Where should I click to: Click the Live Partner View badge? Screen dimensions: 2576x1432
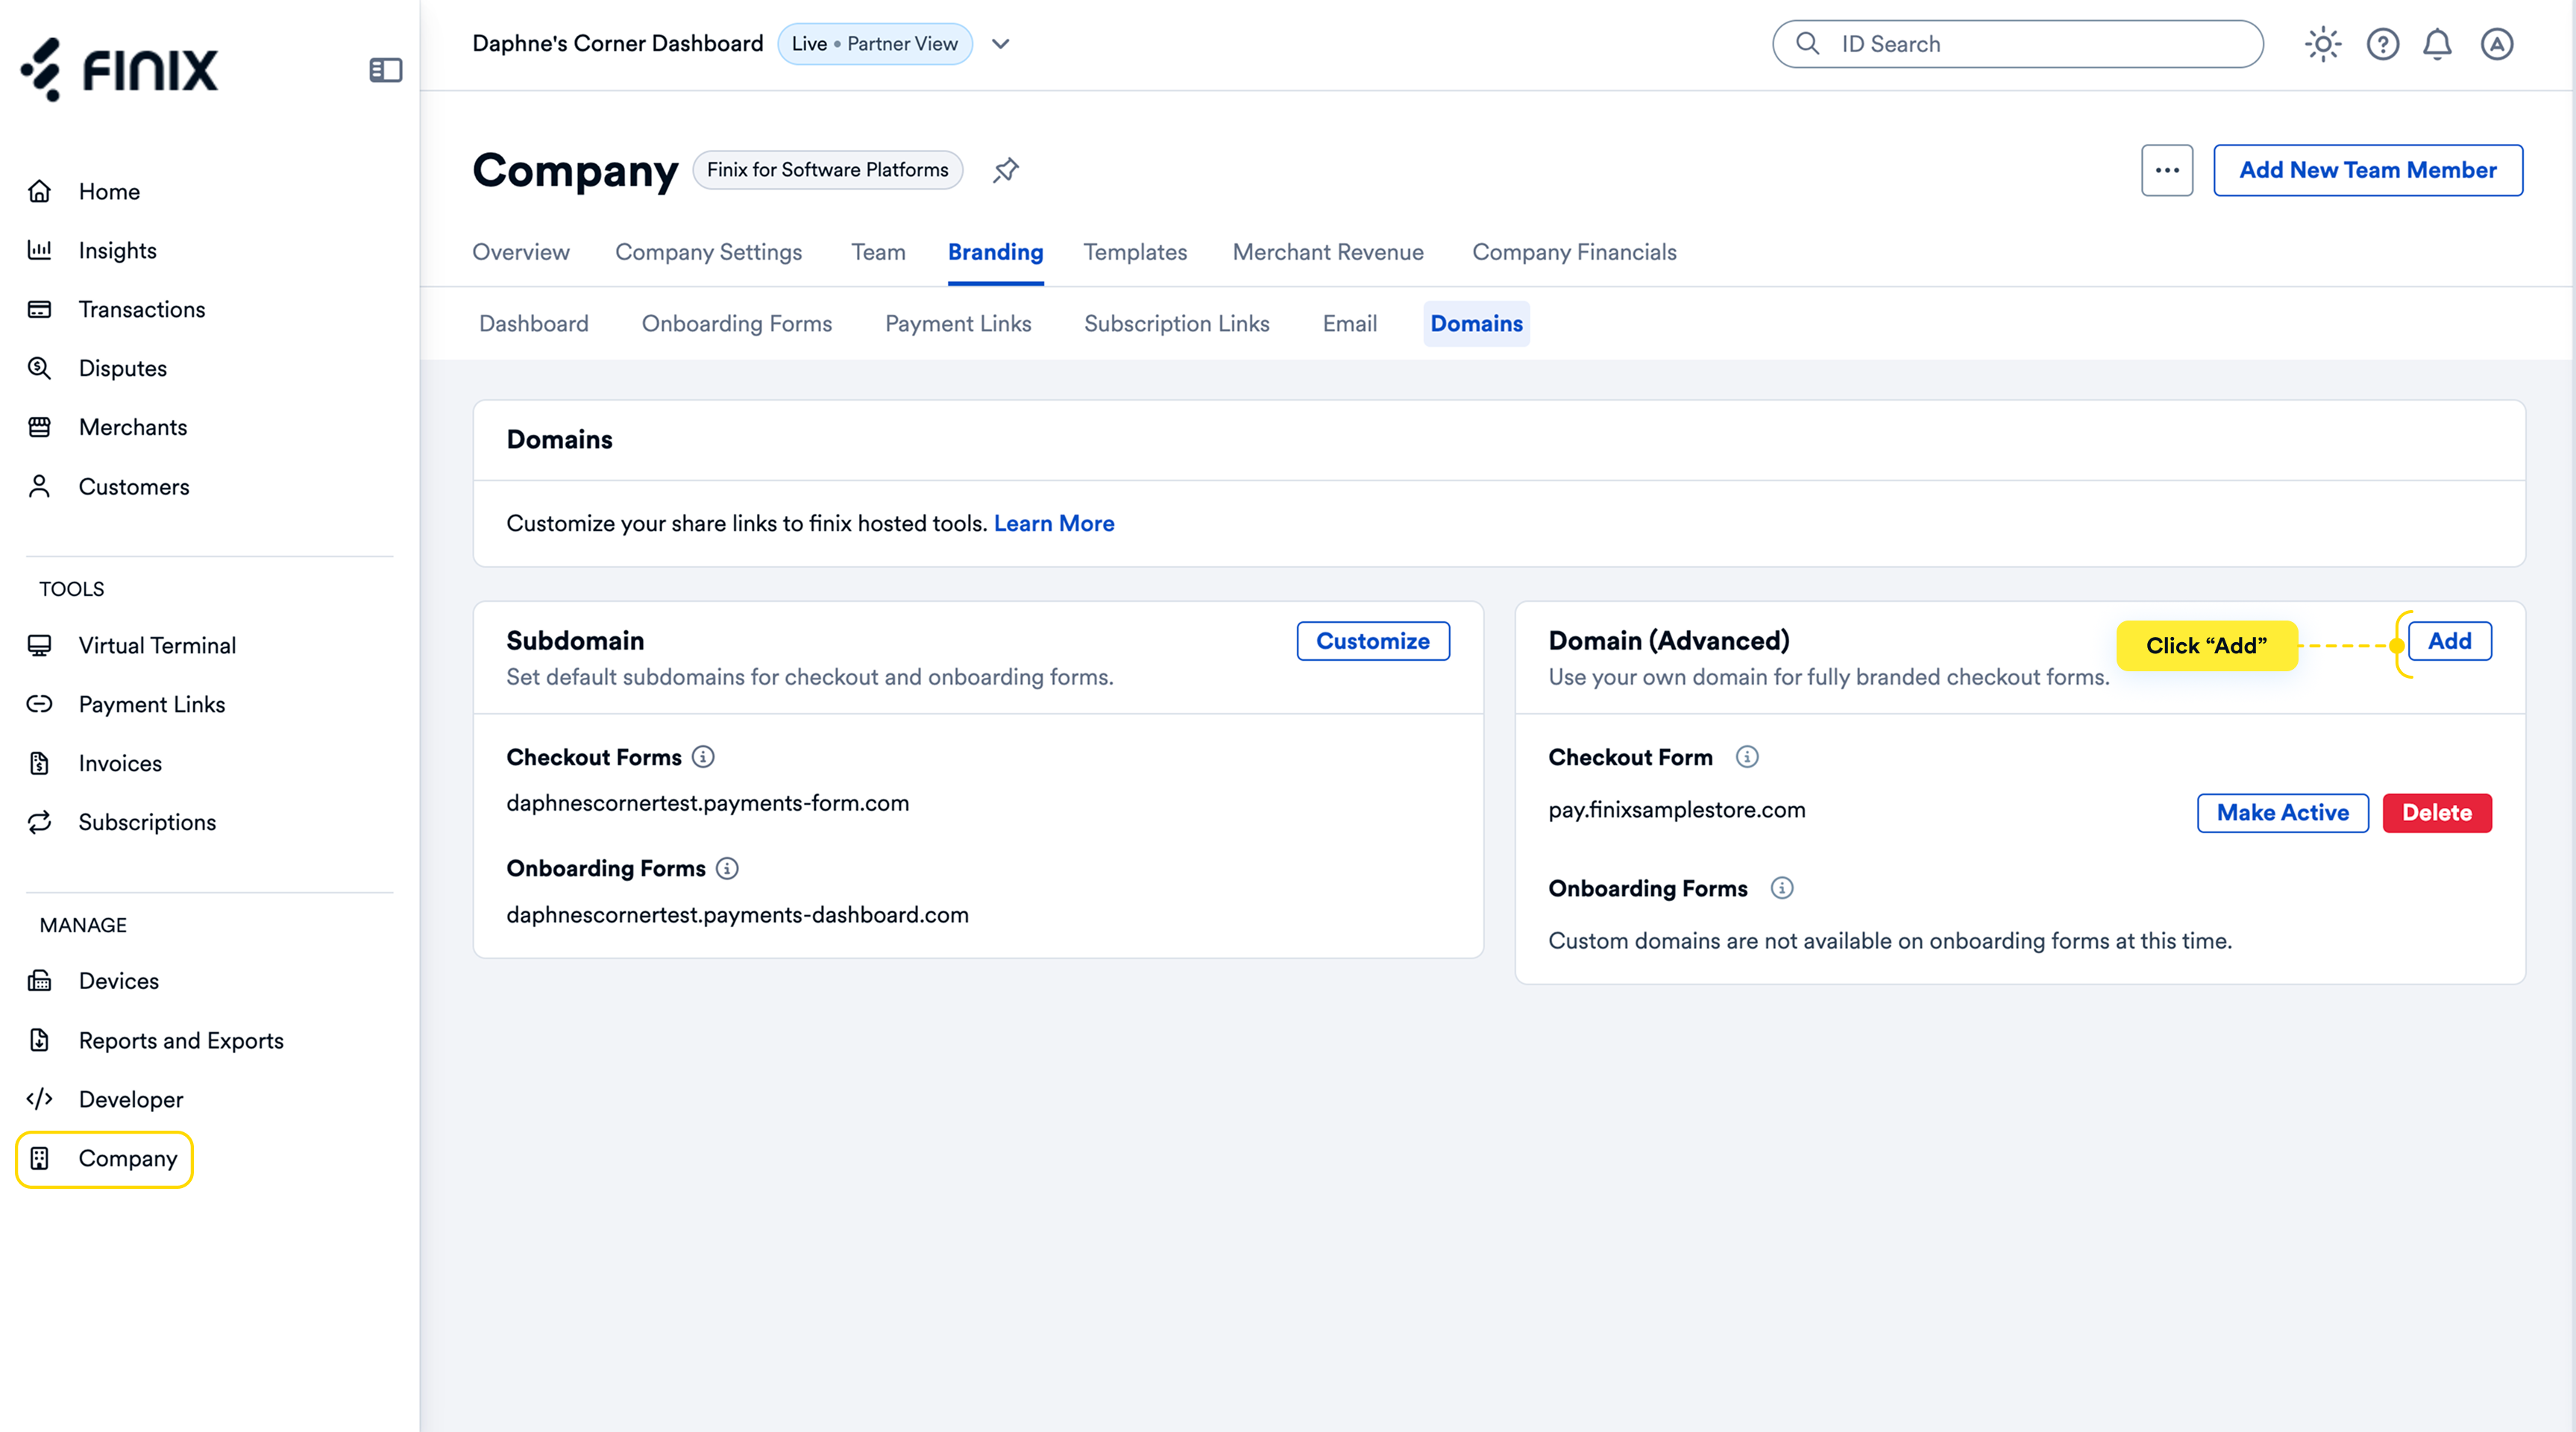[x=875, y=44]
